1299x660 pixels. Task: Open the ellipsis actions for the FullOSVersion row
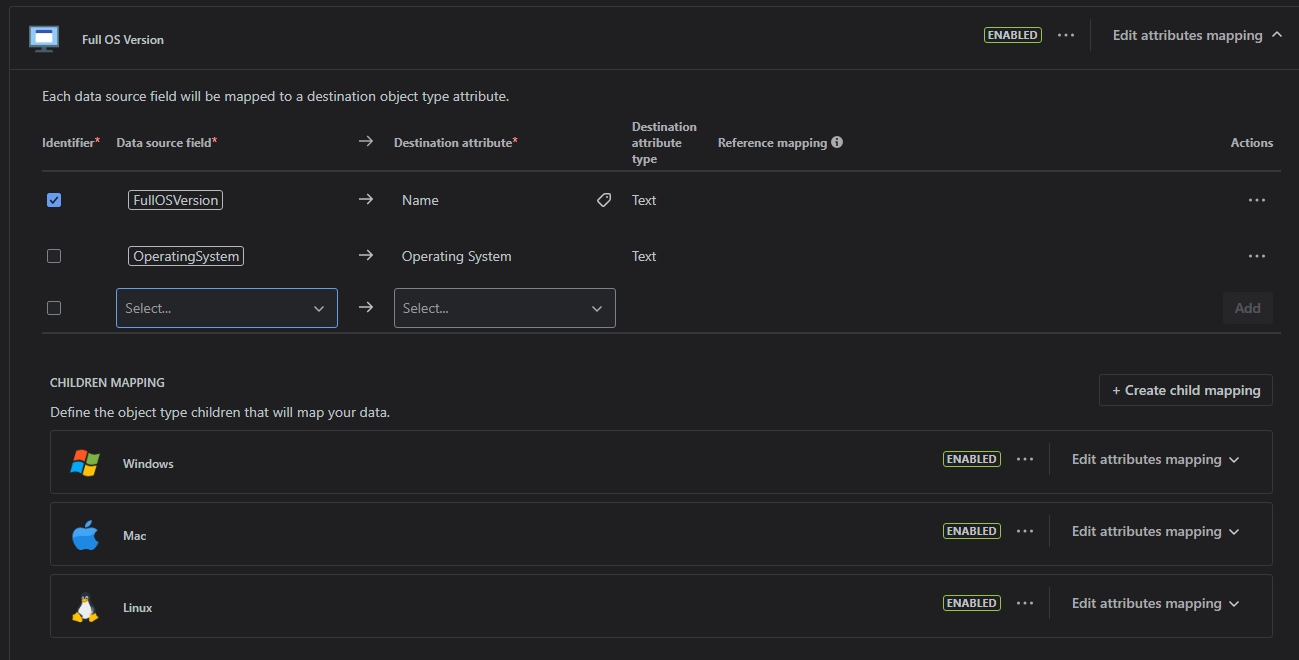point(1257,200)
